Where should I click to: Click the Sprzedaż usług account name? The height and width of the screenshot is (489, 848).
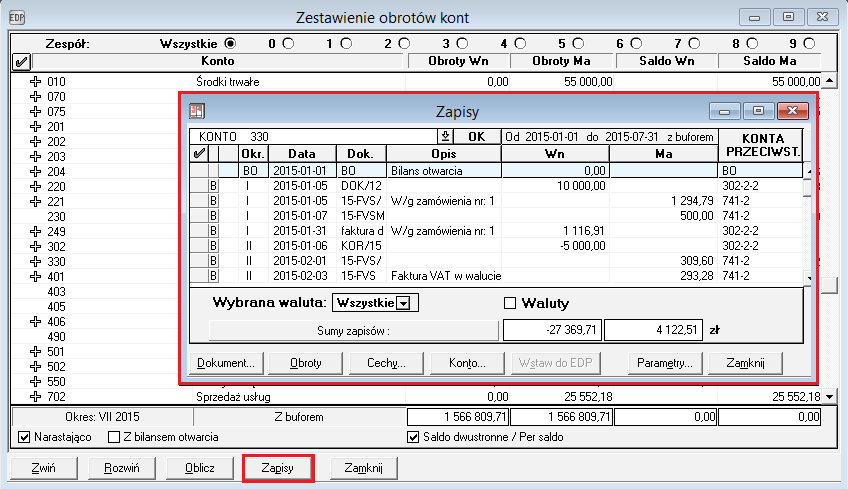[x=233, y=397]
